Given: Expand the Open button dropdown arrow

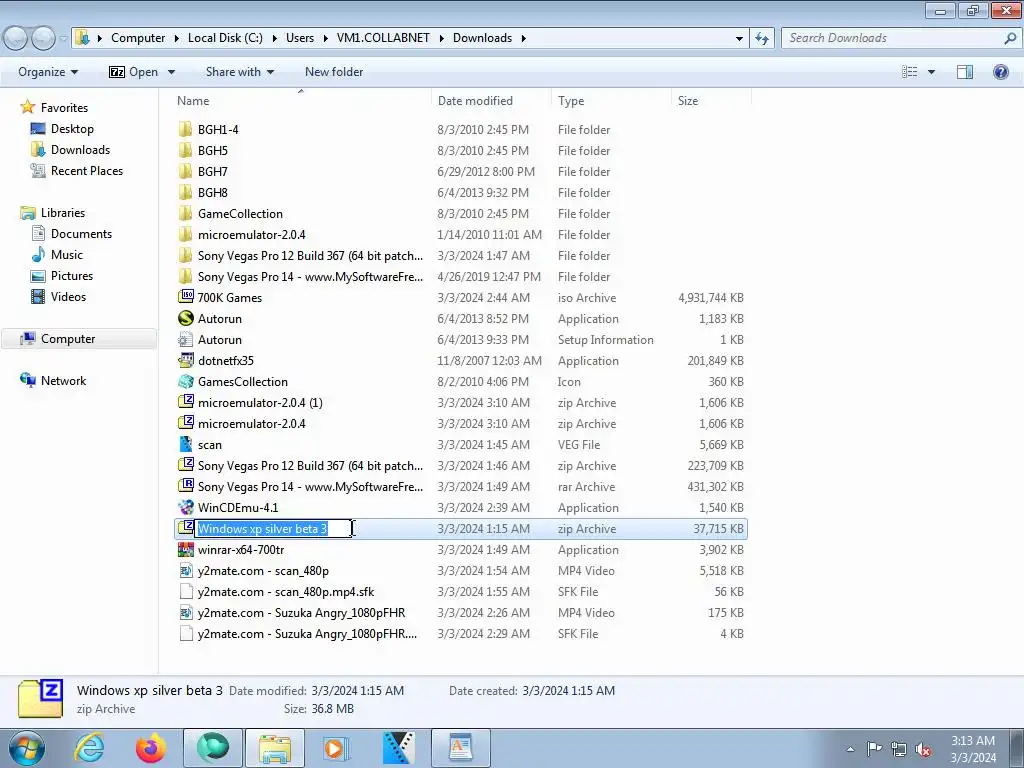Looking at the screenshot, I should 171,72.
